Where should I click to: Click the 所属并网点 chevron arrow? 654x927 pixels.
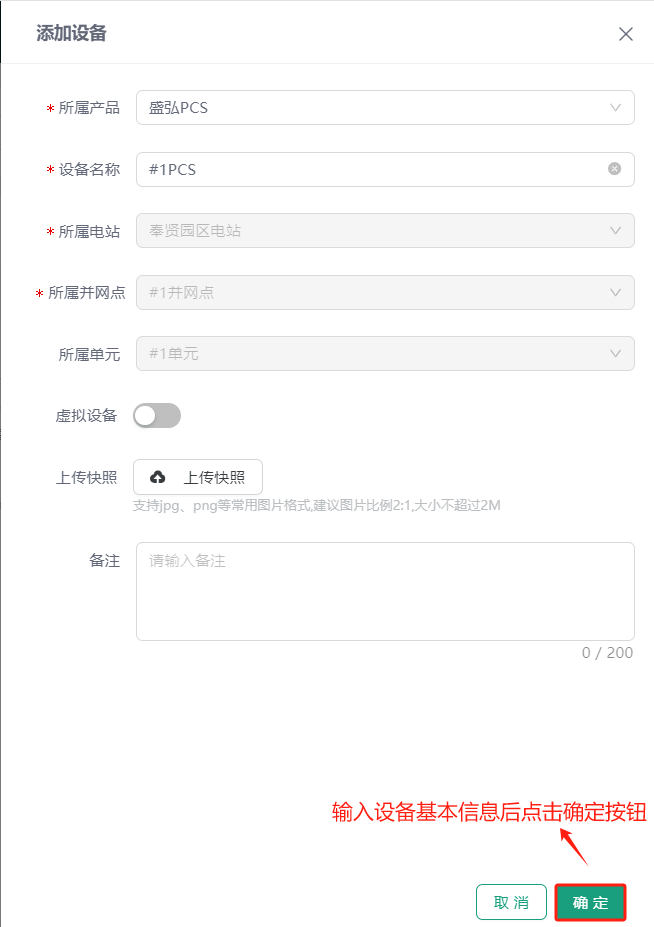tap(615, 292)
